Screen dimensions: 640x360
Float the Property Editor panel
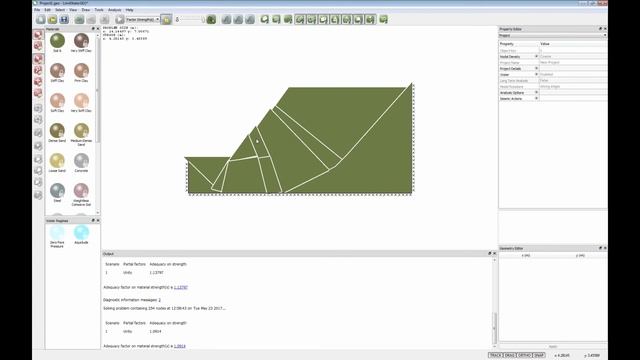pyautogui.click(x=600, y=29)
